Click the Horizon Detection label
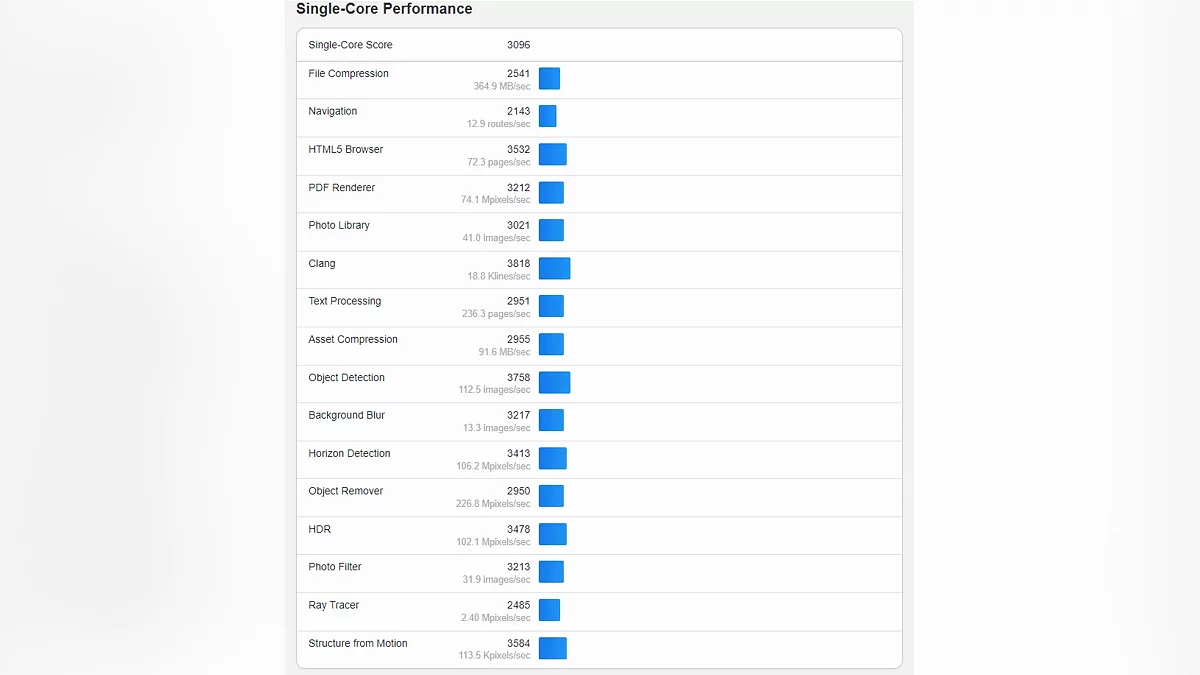Viewport: 1200px width, 675px height. pyautogui.click(x=349, y=454)
